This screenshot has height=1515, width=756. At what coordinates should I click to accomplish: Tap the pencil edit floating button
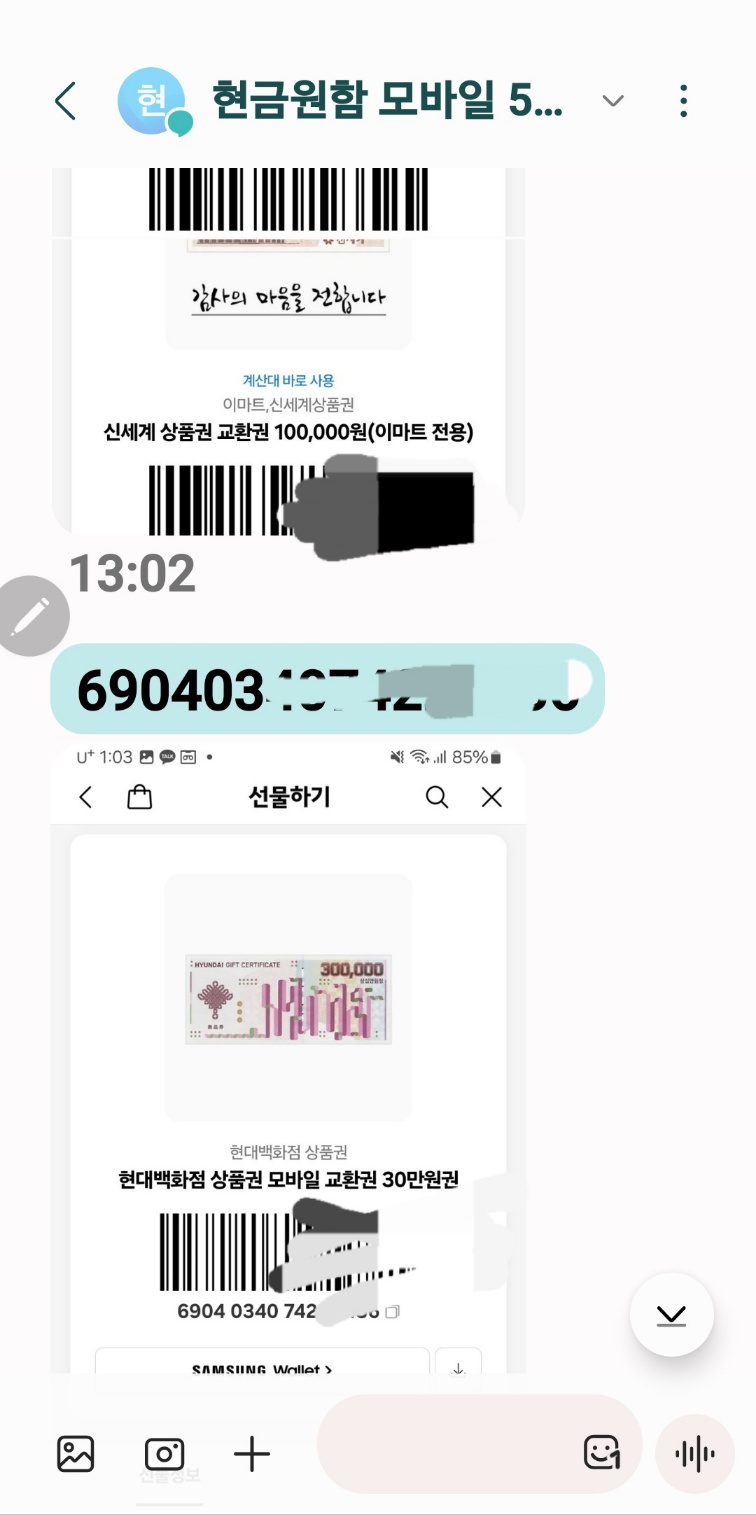(31, 616)
